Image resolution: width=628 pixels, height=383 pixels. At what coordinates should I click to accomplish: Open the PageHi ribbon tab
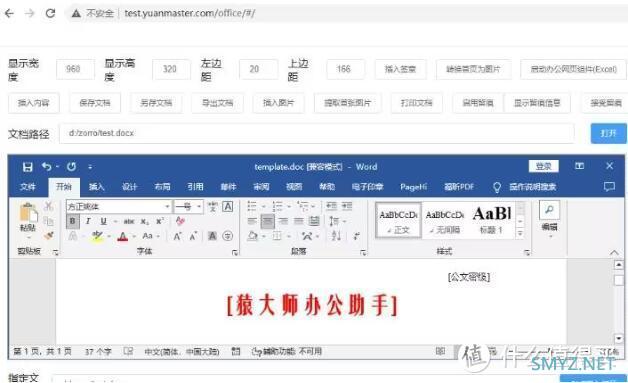click(413, 187)
